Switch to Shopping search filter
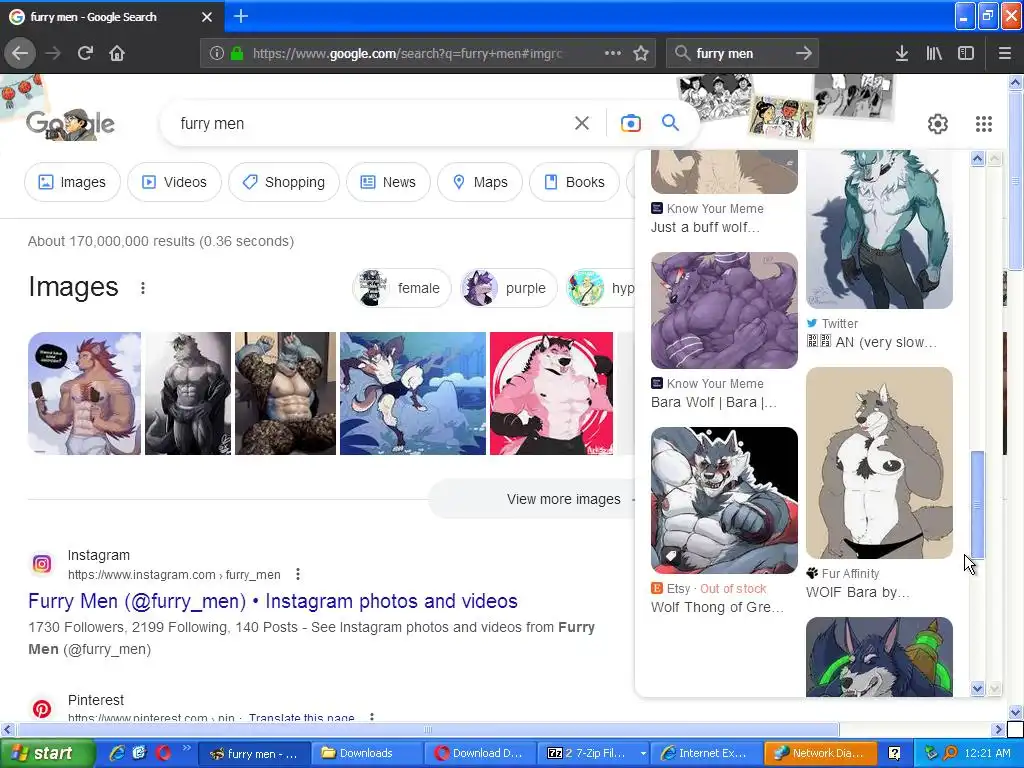The image size is (1024, 768). coord(284,182)
